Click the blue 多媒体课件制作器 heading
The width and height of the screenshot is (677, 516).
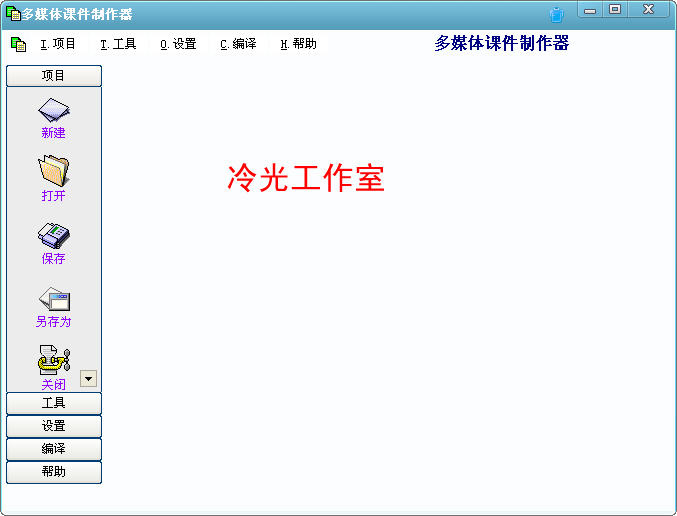502,43
